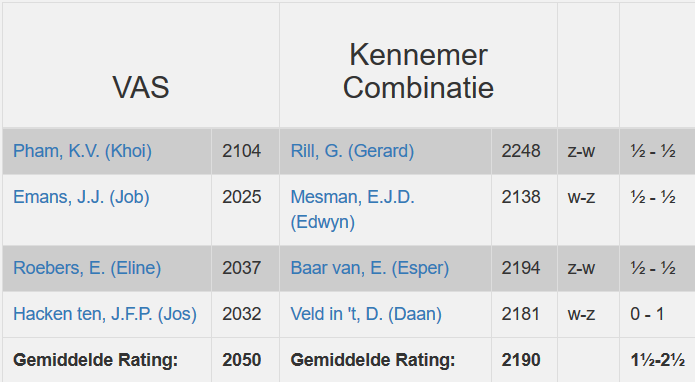Click the VAS team header
The height and width of the screenshot is (382, 695).
[x=141, y=87]
